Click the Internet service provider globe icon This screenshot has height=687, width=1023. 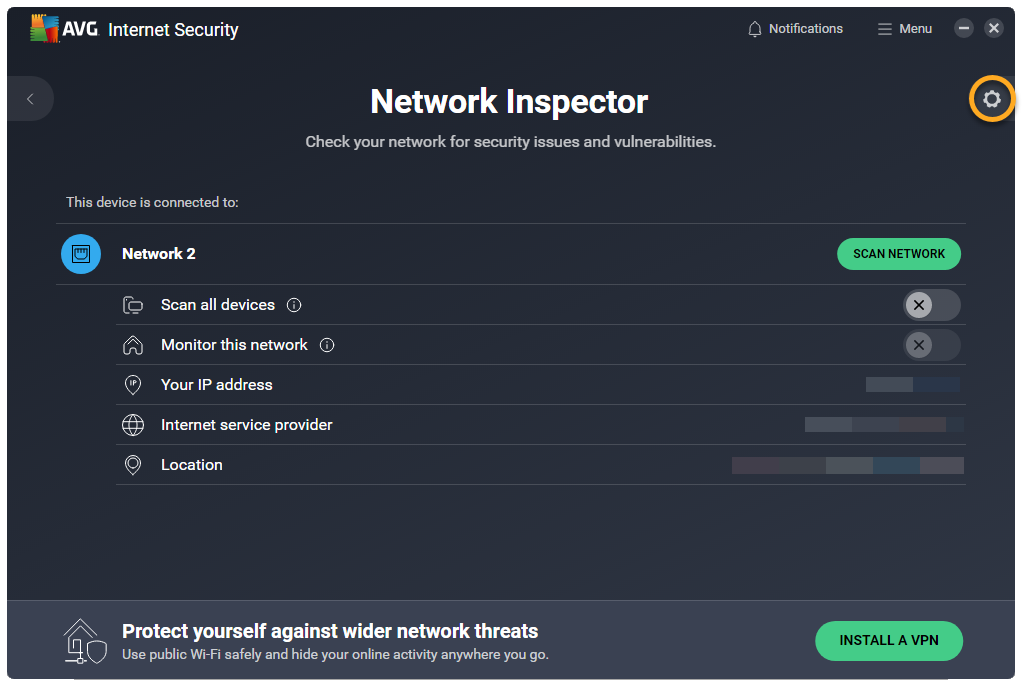click(133, 425)
